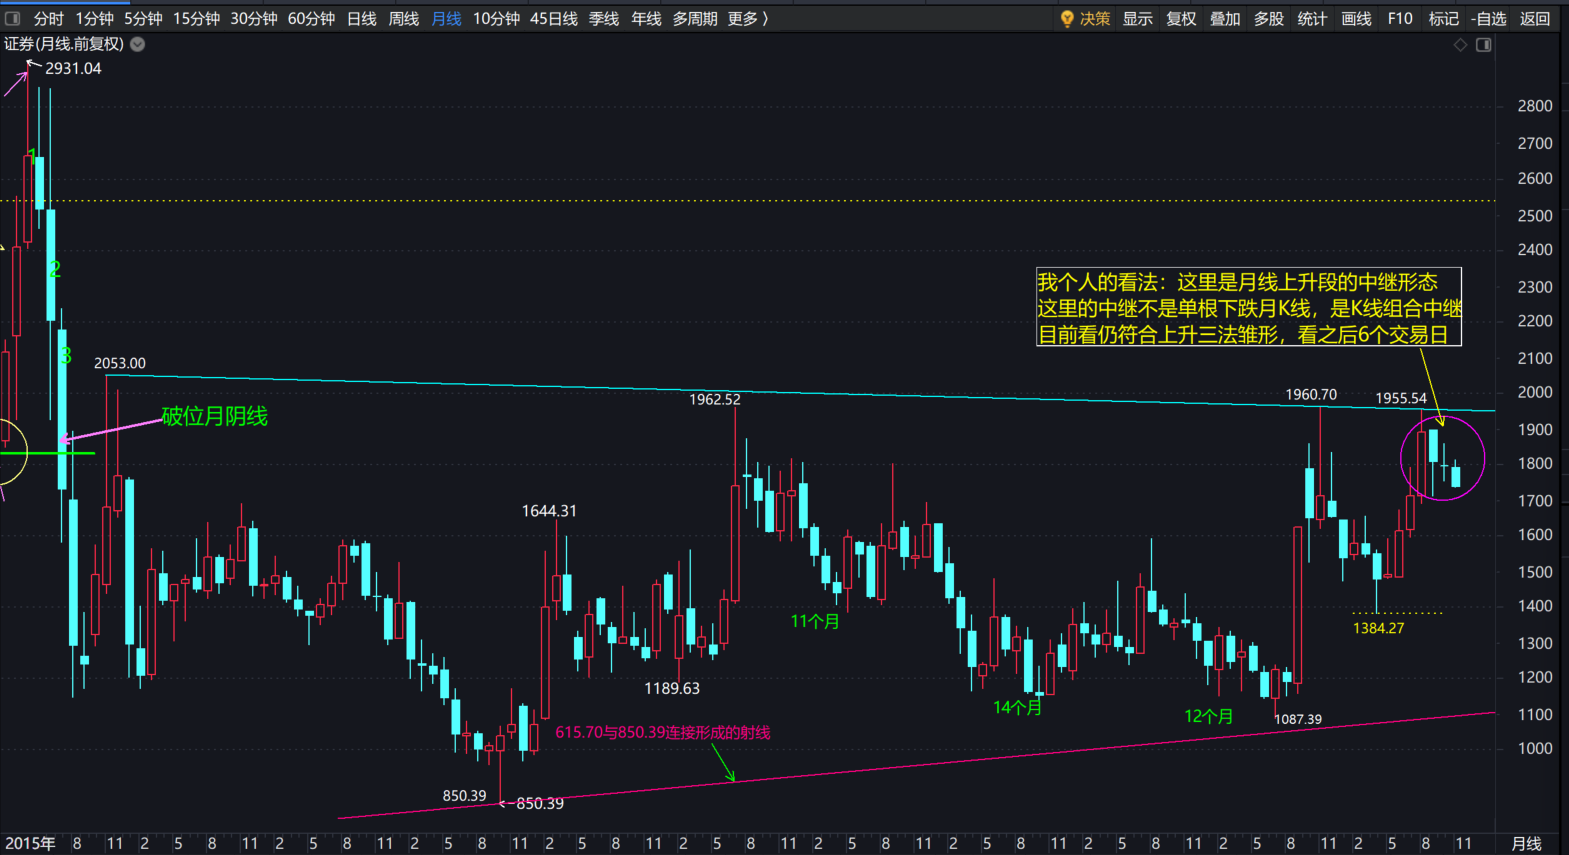Open F10 company info
This screenshot has width=1569, height=855.
(x=1400, y=18)
